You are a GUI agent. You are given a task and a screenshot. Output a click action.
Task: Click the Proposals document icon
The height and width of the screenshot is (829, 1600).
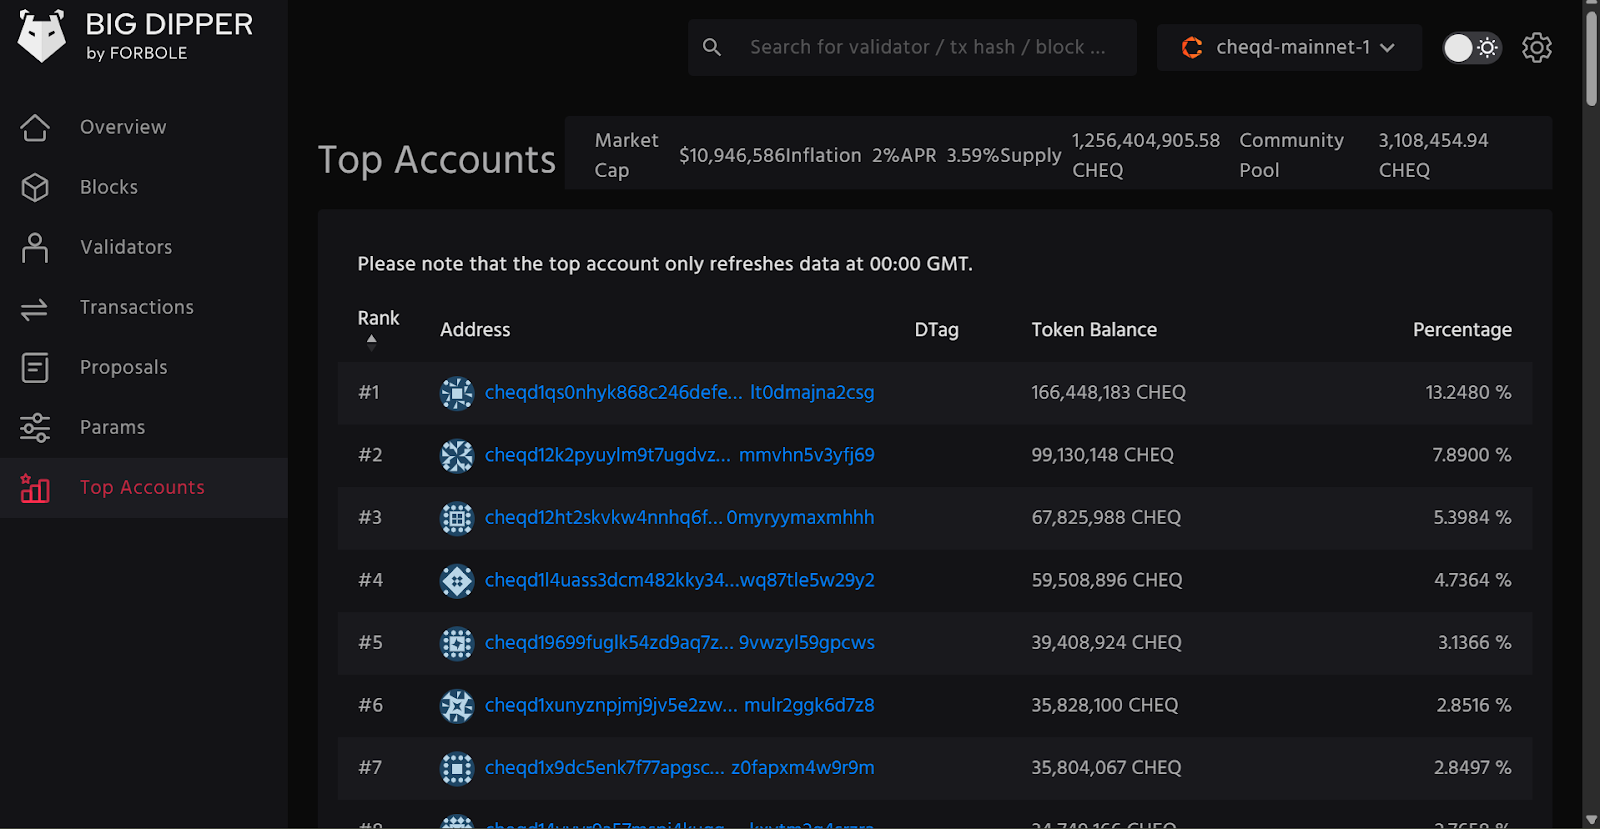click(35, 368)
